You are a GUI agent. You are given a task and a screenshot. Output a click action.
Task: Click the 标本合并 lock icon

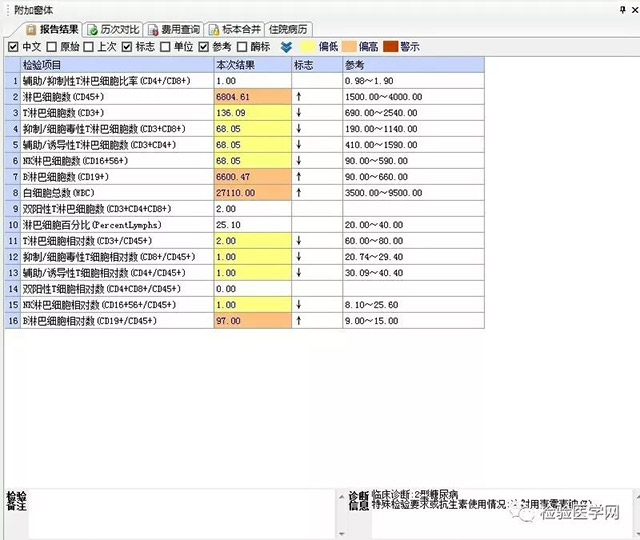[x=213, y=29]
